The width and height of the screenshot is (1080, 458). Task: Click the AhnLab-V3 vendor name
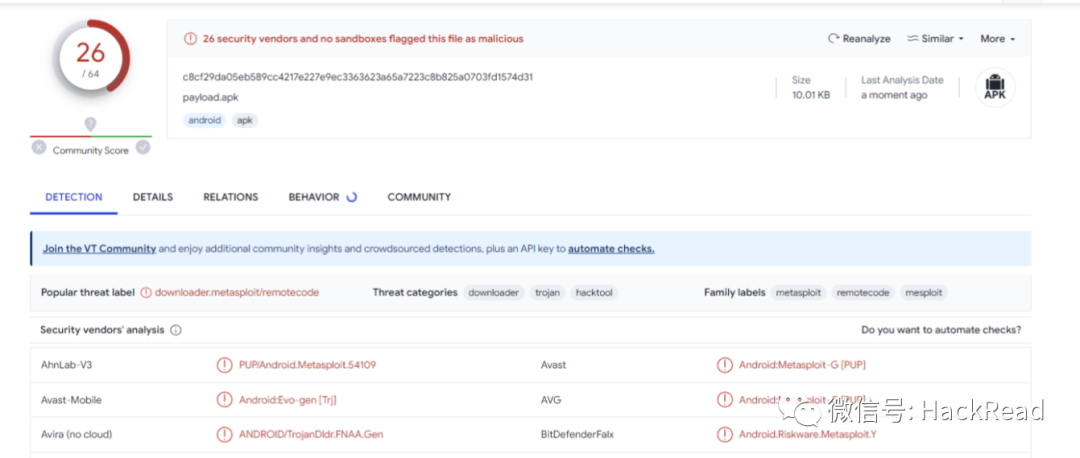67,365
